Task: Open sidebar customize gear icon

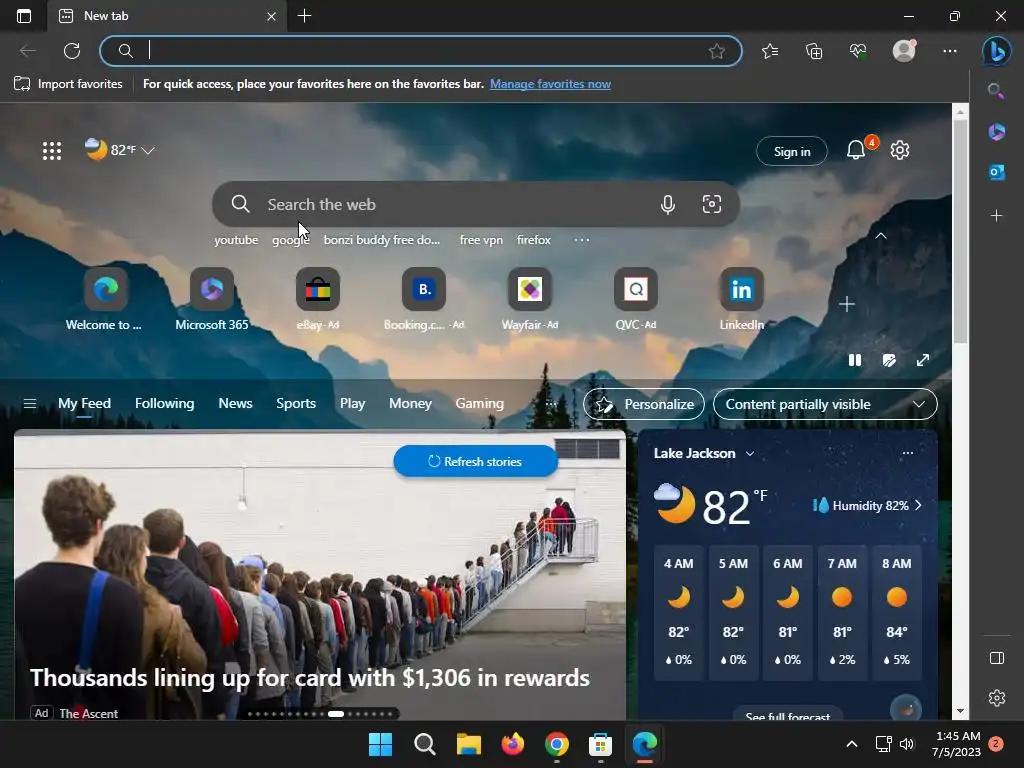Action: [997, 698]
